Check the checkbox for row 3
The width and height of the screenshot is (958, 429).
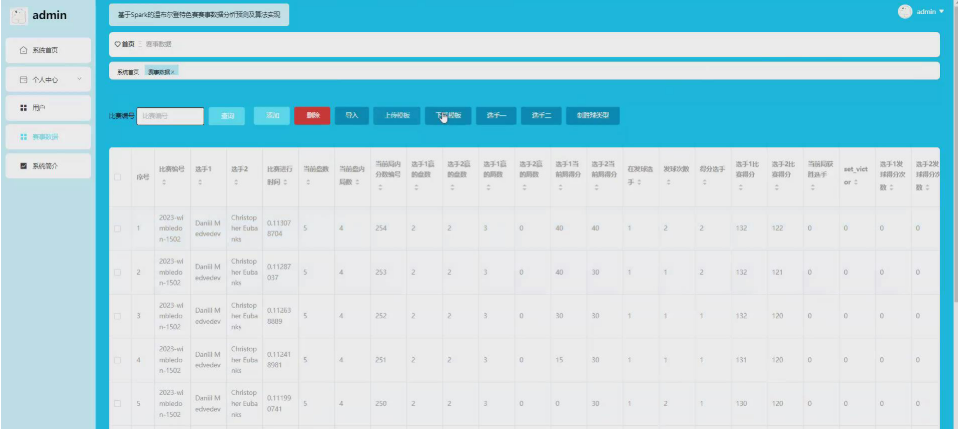(x=117, y=317)
